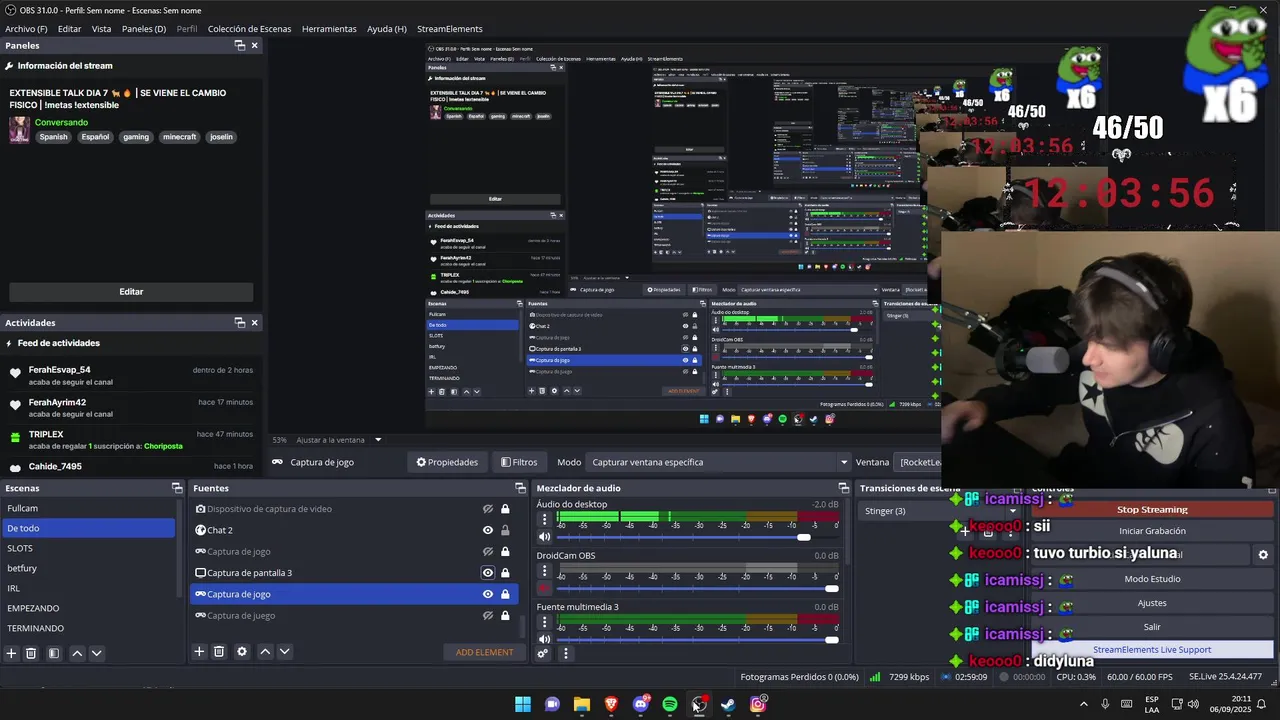Image resolution: width=1280 pixels, height=720 pixels.
Task: Click Stop Streaming button
Action: pyautogui.click(x=1152, y=509)
